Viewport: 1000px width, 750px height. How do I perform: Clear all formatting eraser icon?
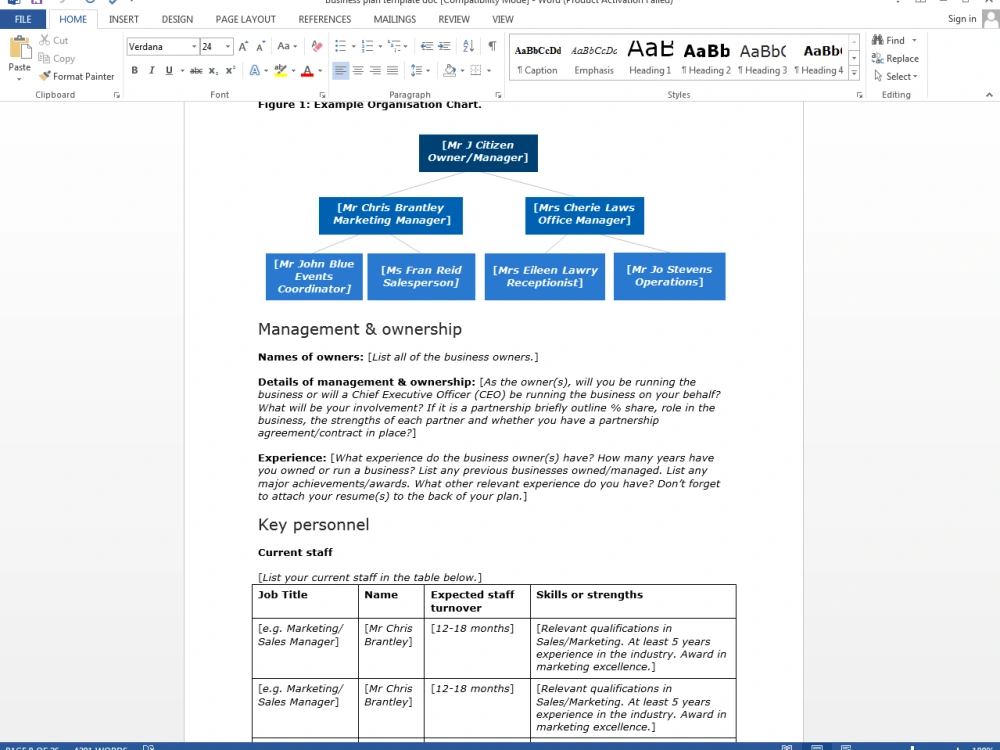(316, 46)
